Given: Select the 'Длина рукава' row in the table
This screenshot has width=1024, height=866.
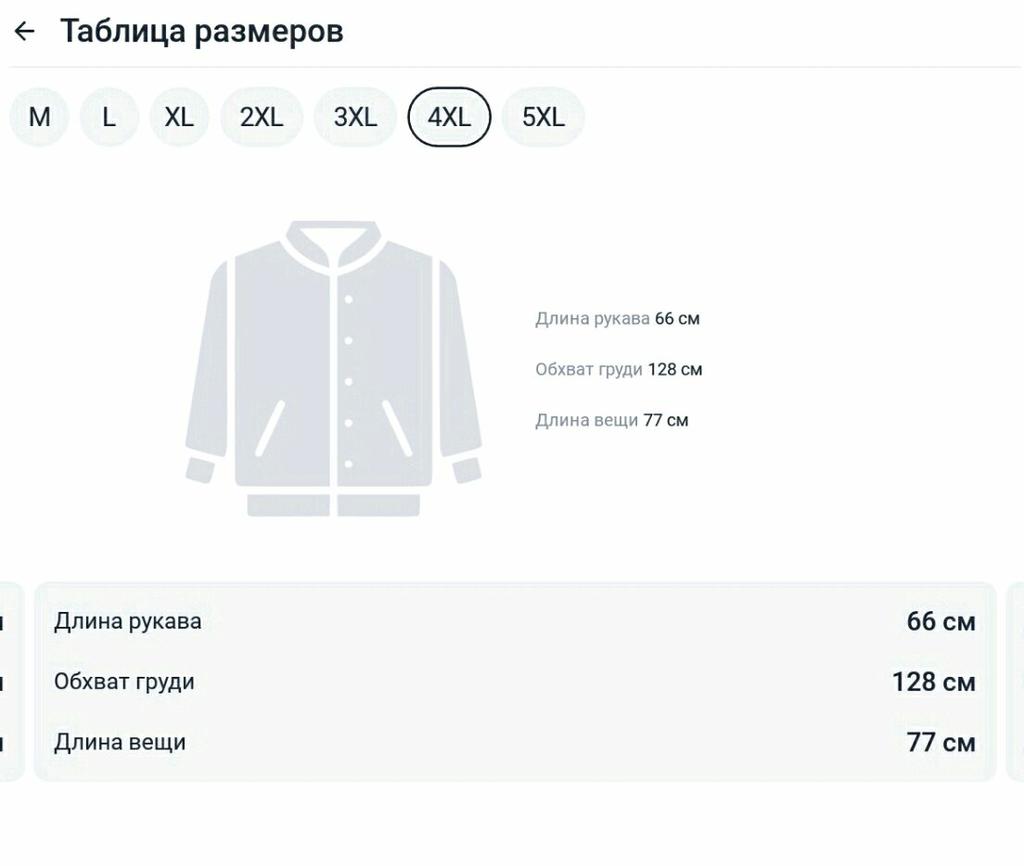Looking at the screenshot, I should (128, 621).
